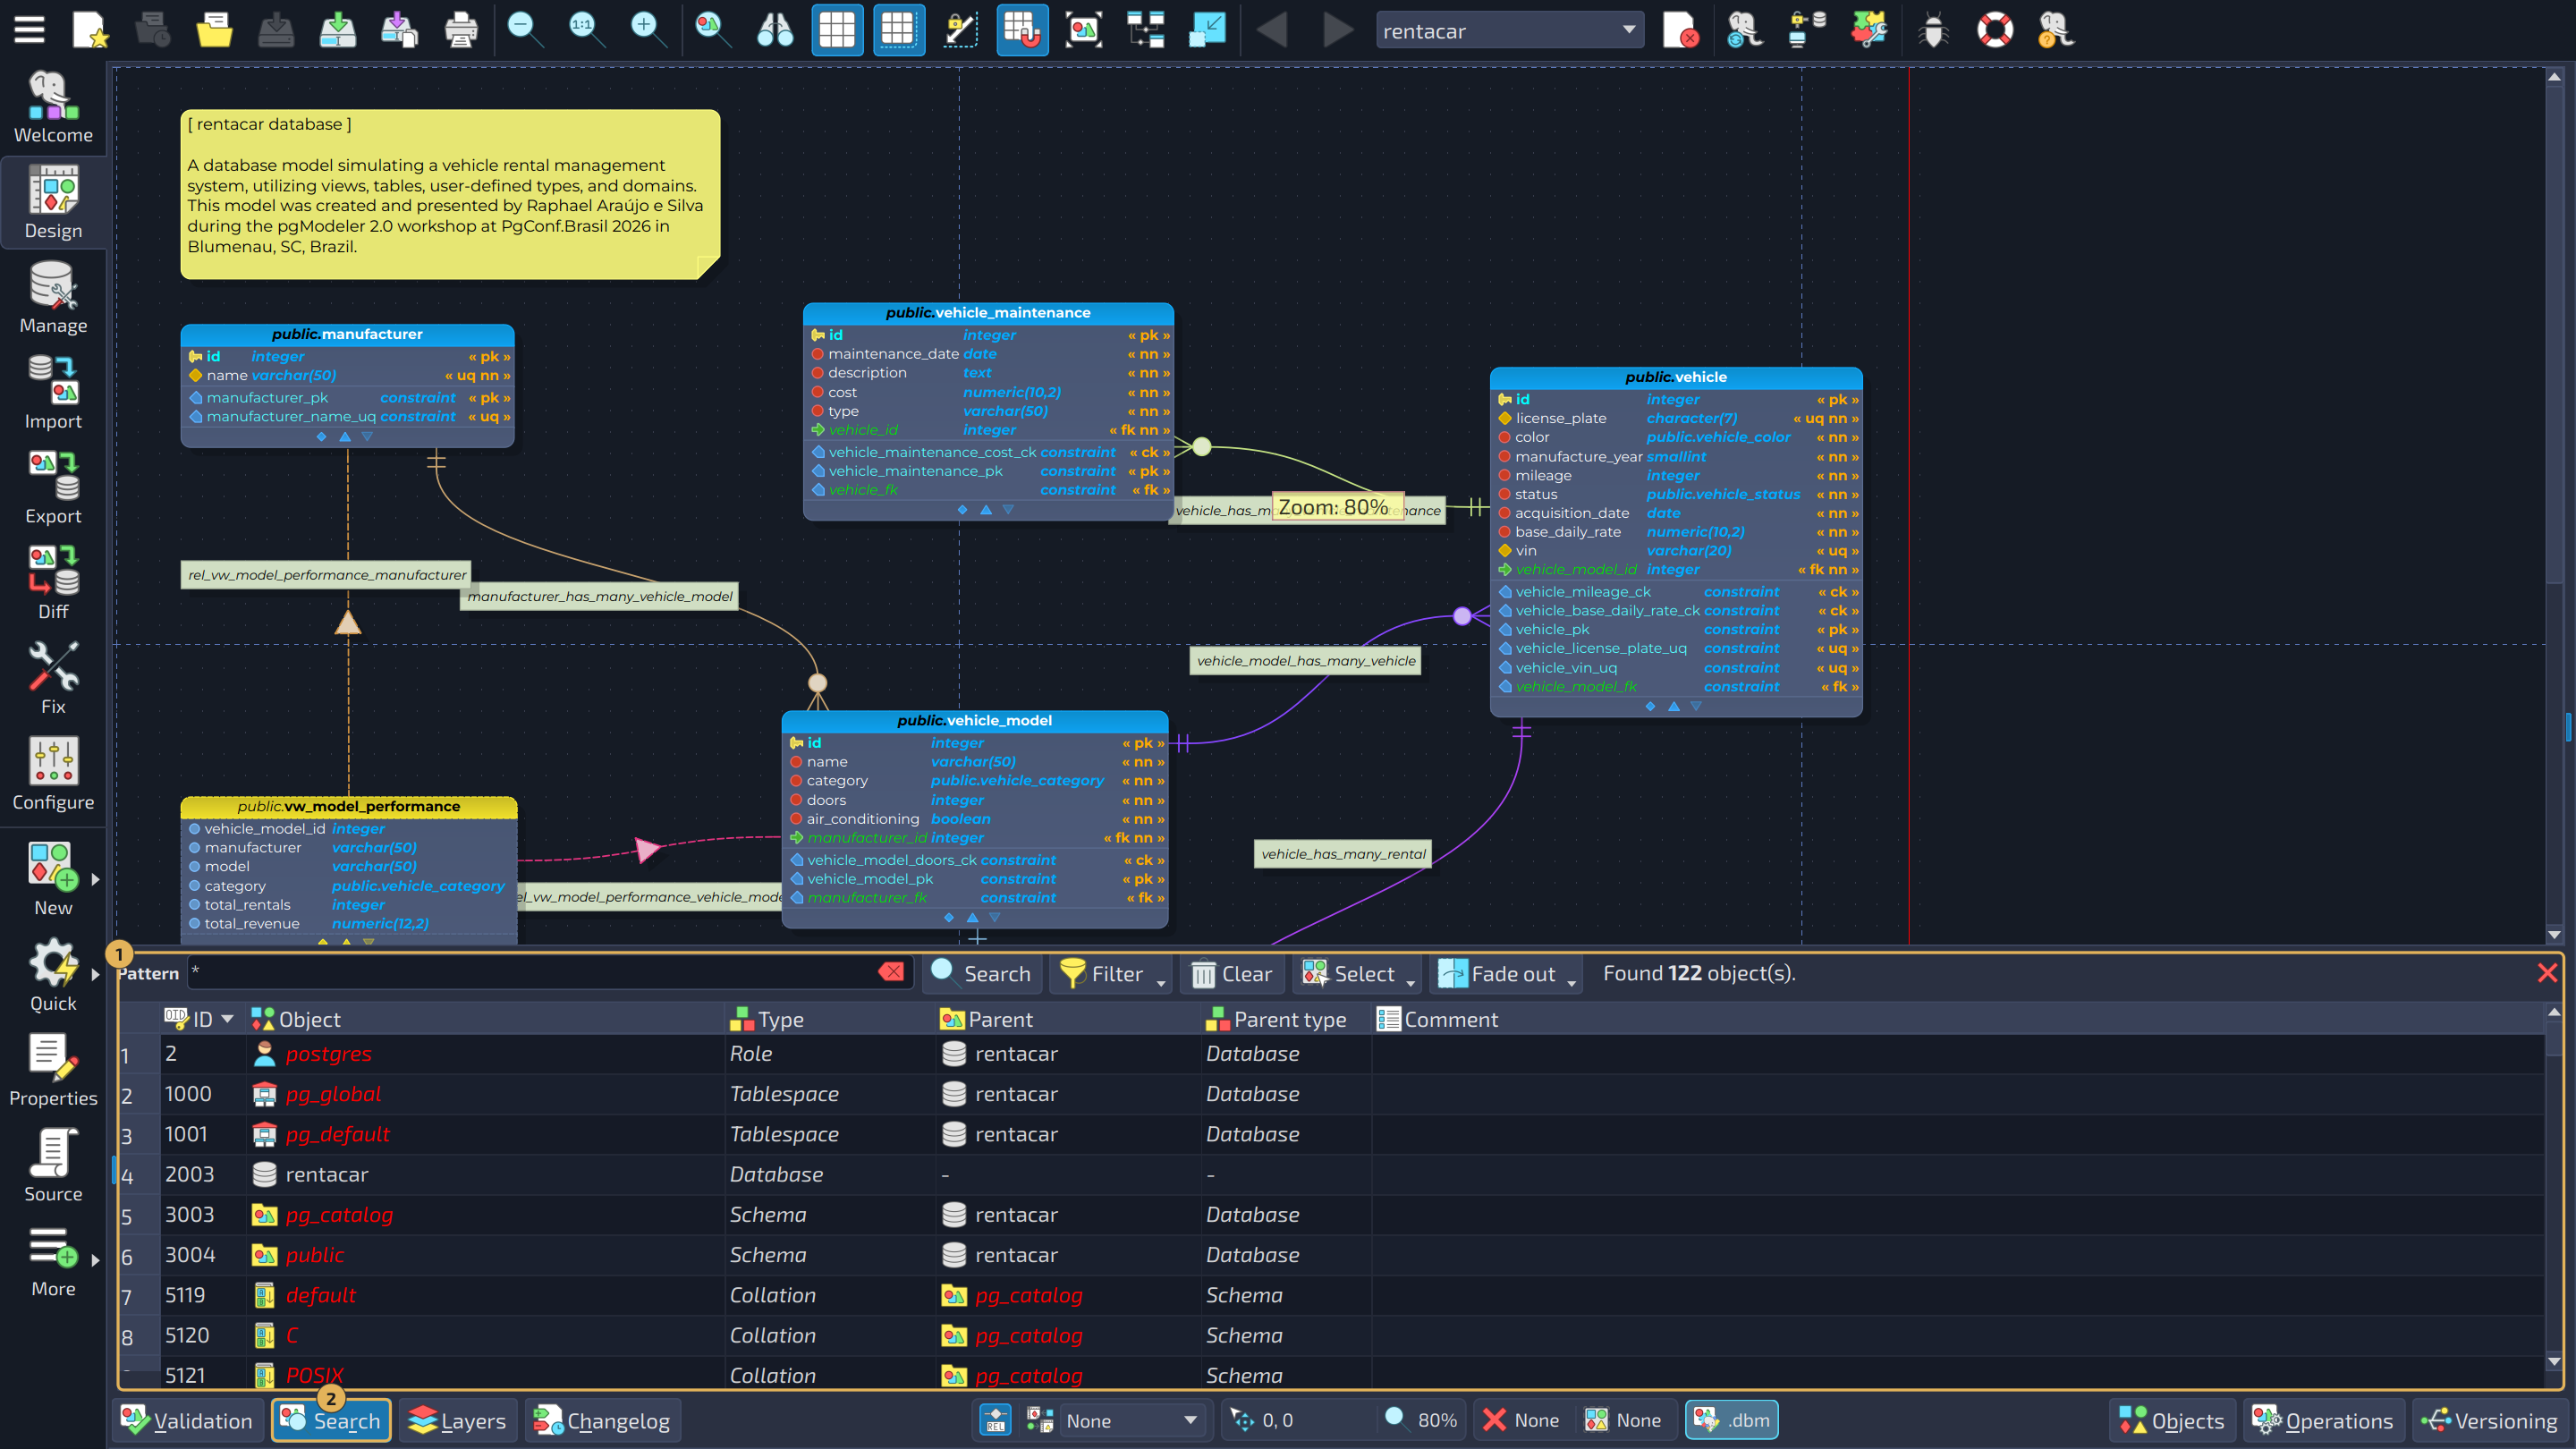Open the Operations panel button
2576x1449 pixels.
click(x=2322, y=1420)
